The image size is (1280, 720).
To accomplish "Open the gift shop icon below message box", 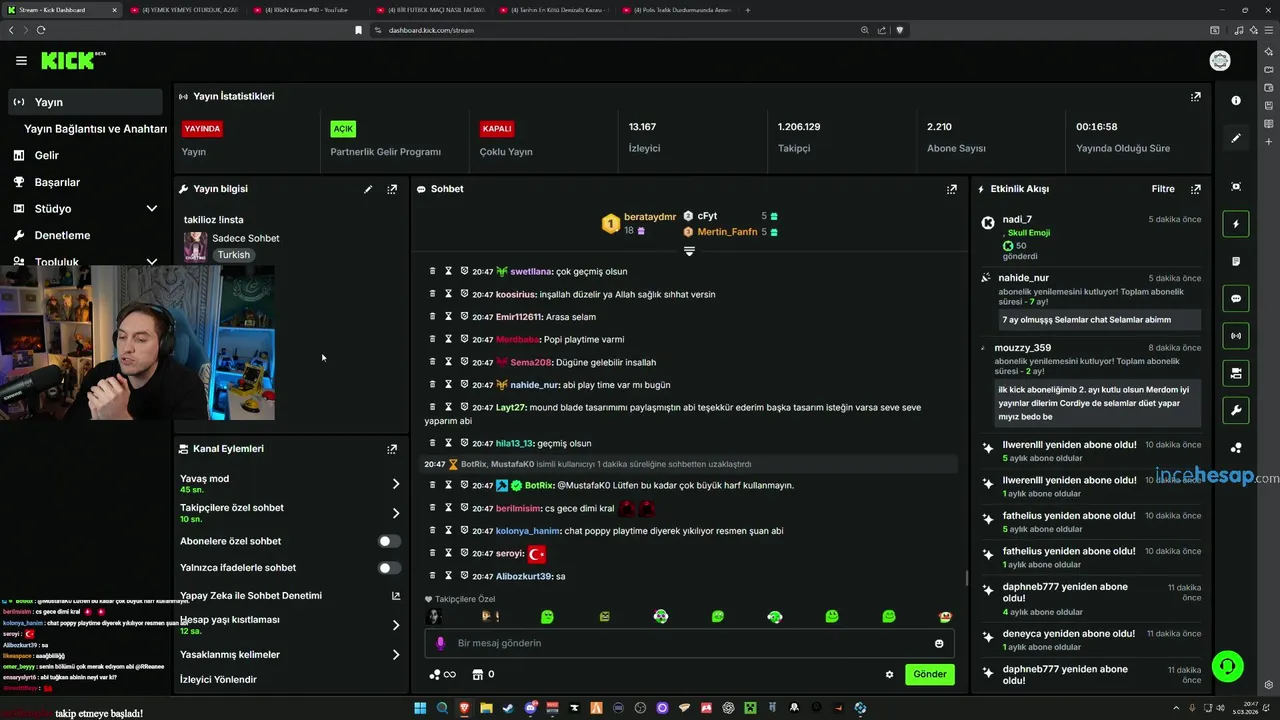I will point(477,674).
